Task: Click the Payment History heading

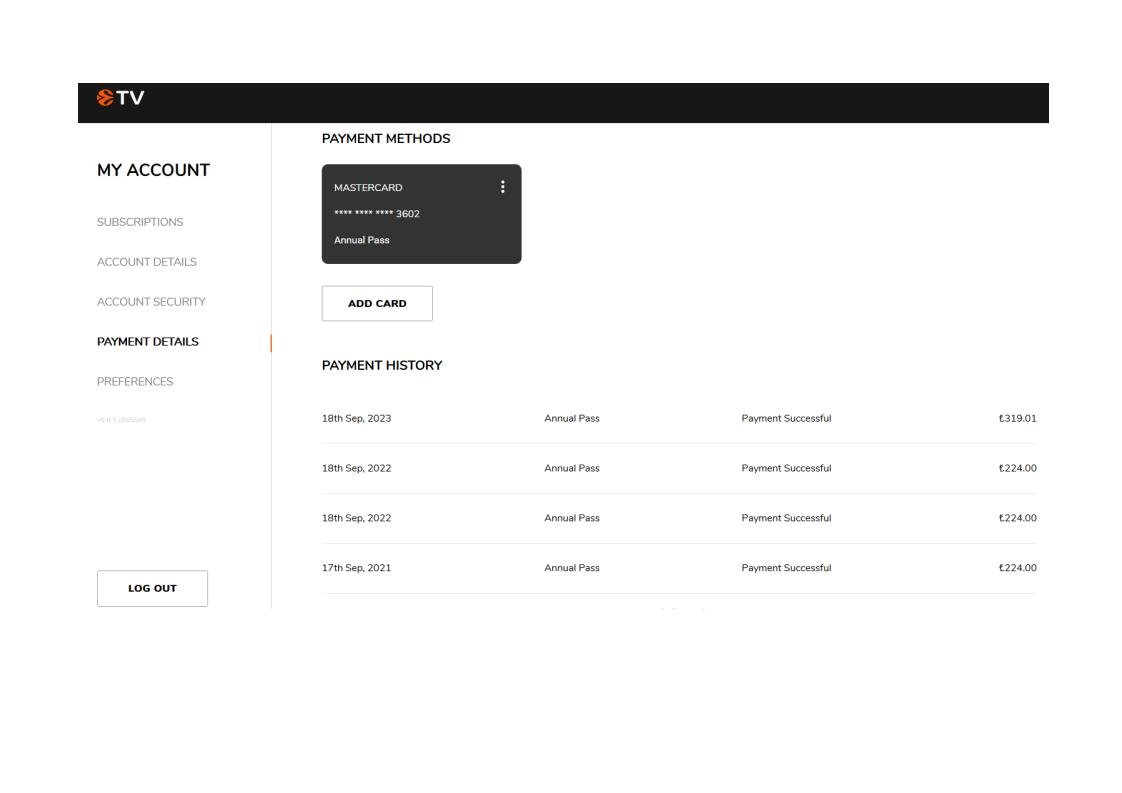Action: 381,366
